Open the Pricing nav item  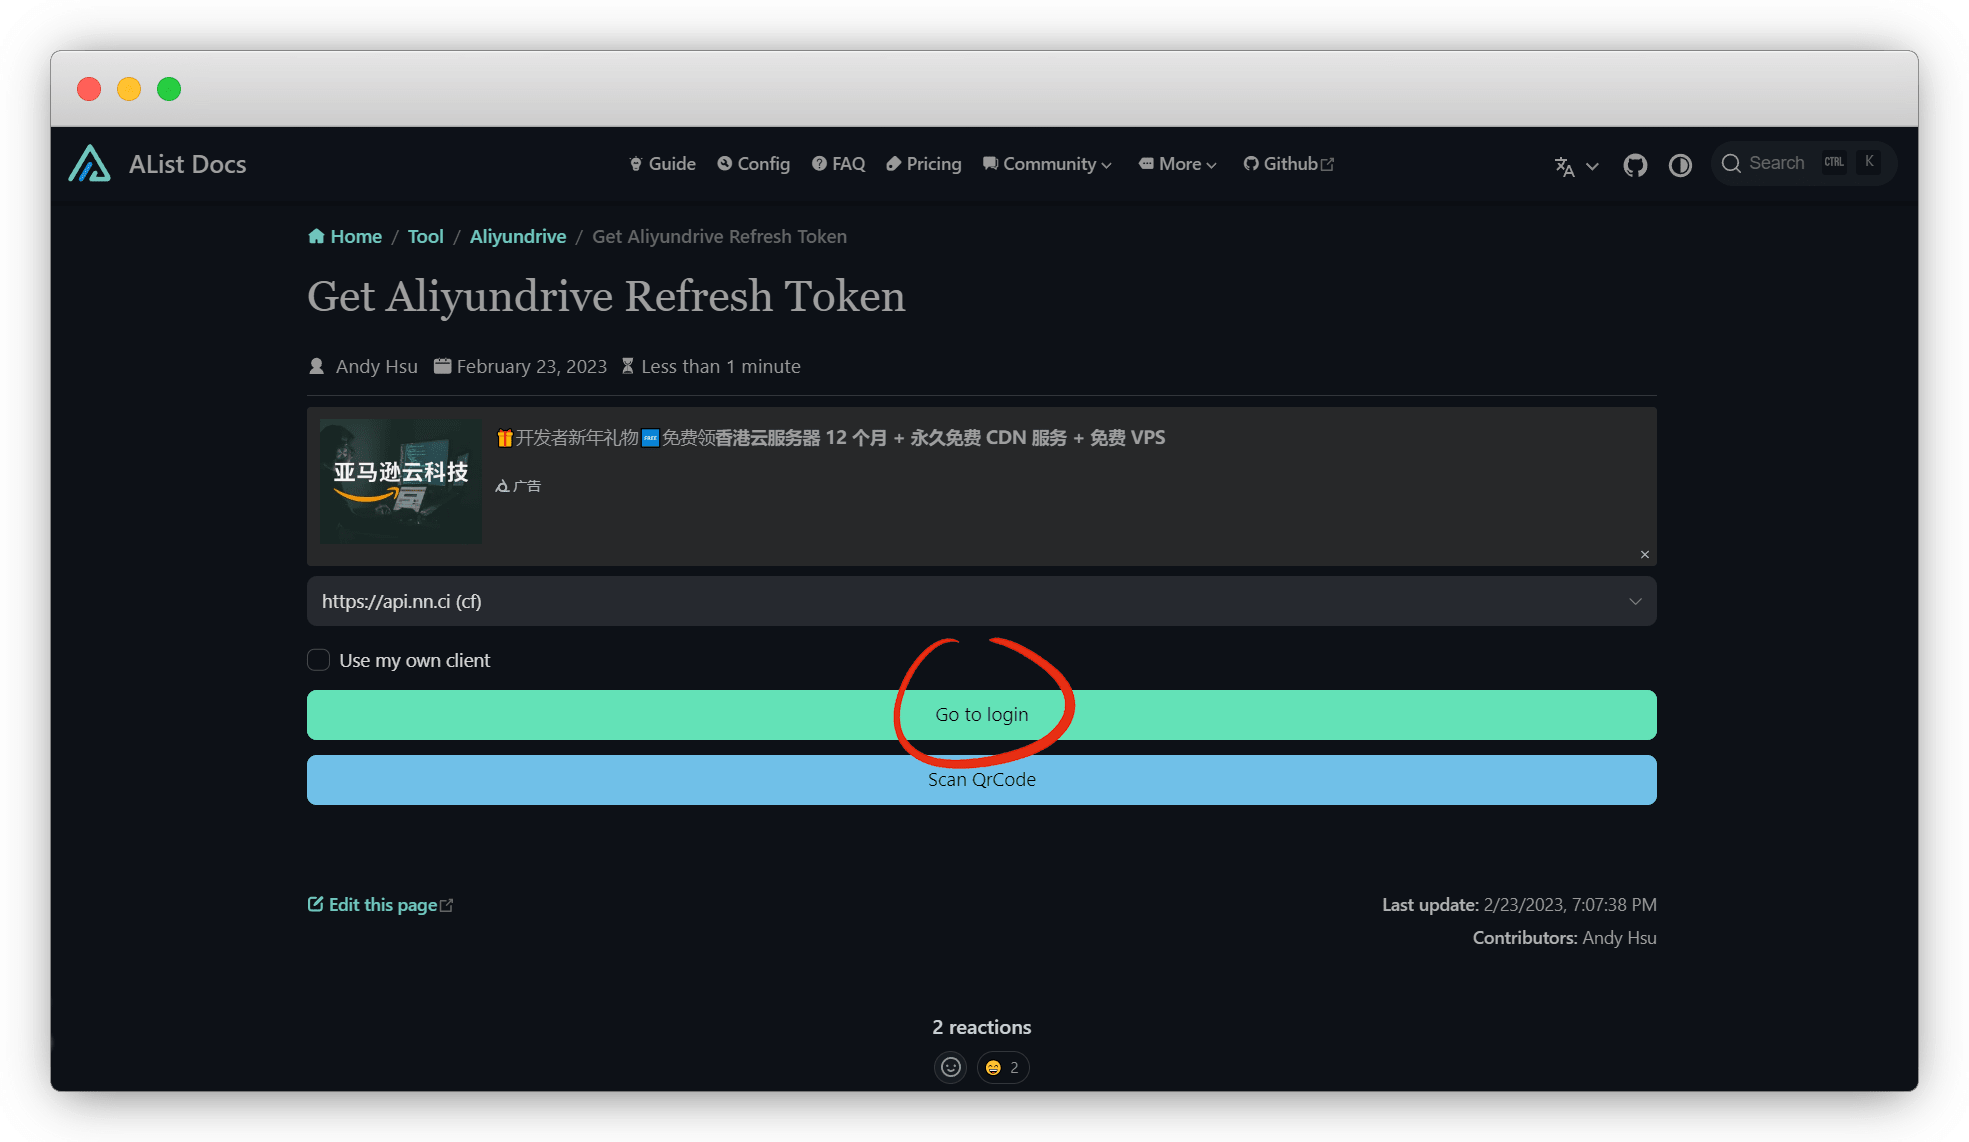pos(923,164)
